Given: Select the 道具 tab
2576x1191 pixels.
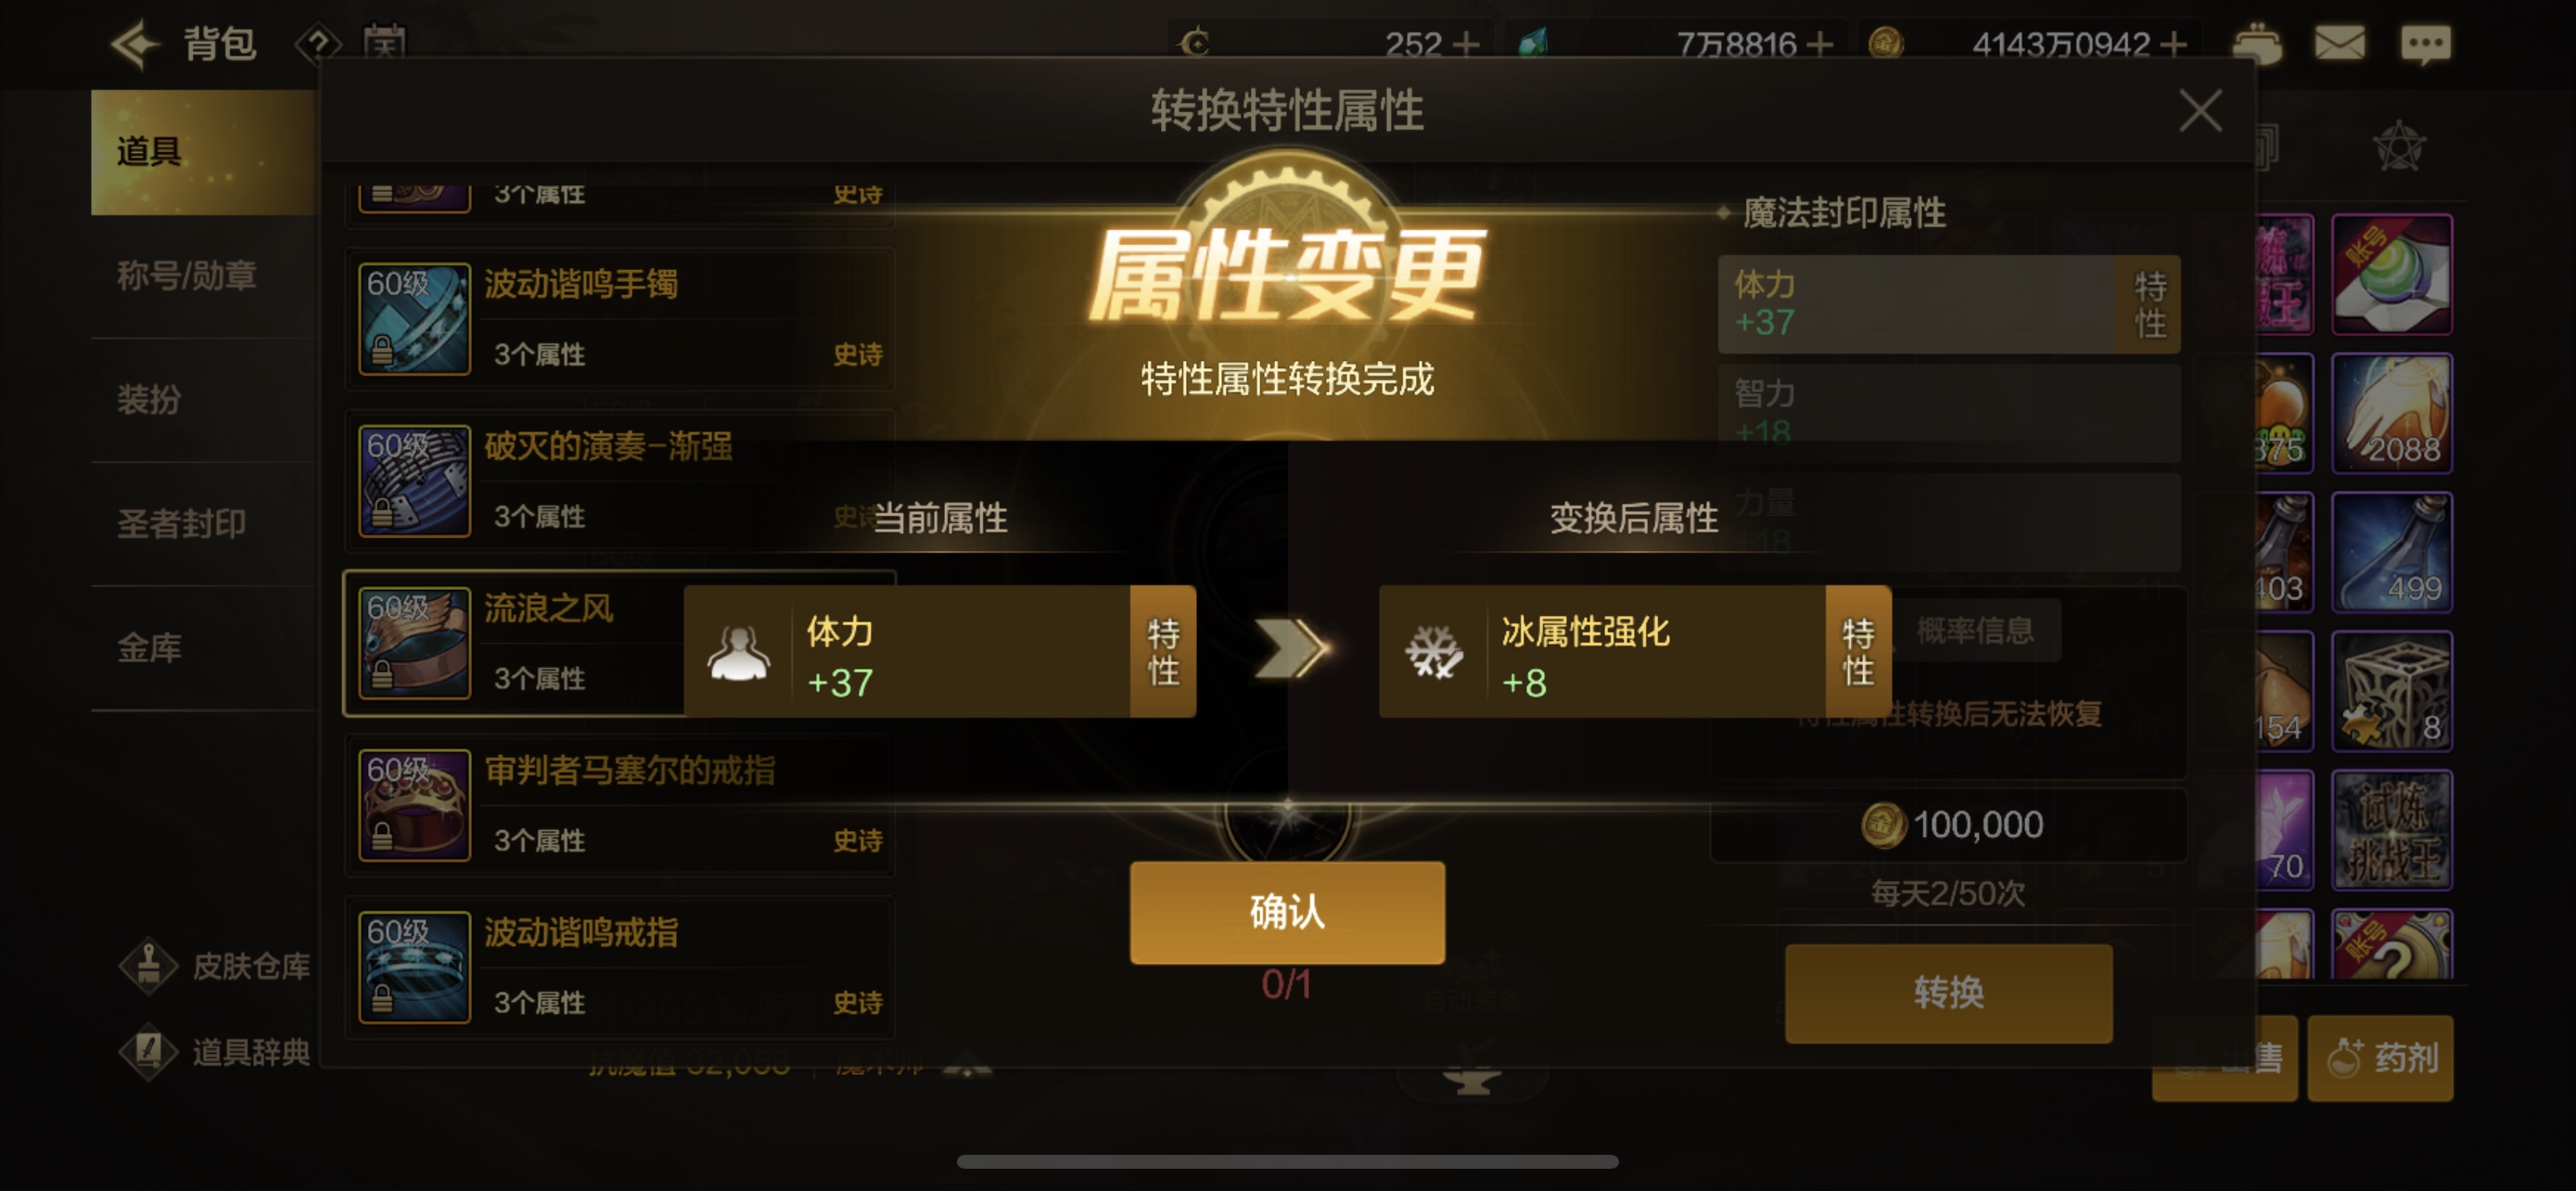Looking at the screenshot, I should [204, 152].
